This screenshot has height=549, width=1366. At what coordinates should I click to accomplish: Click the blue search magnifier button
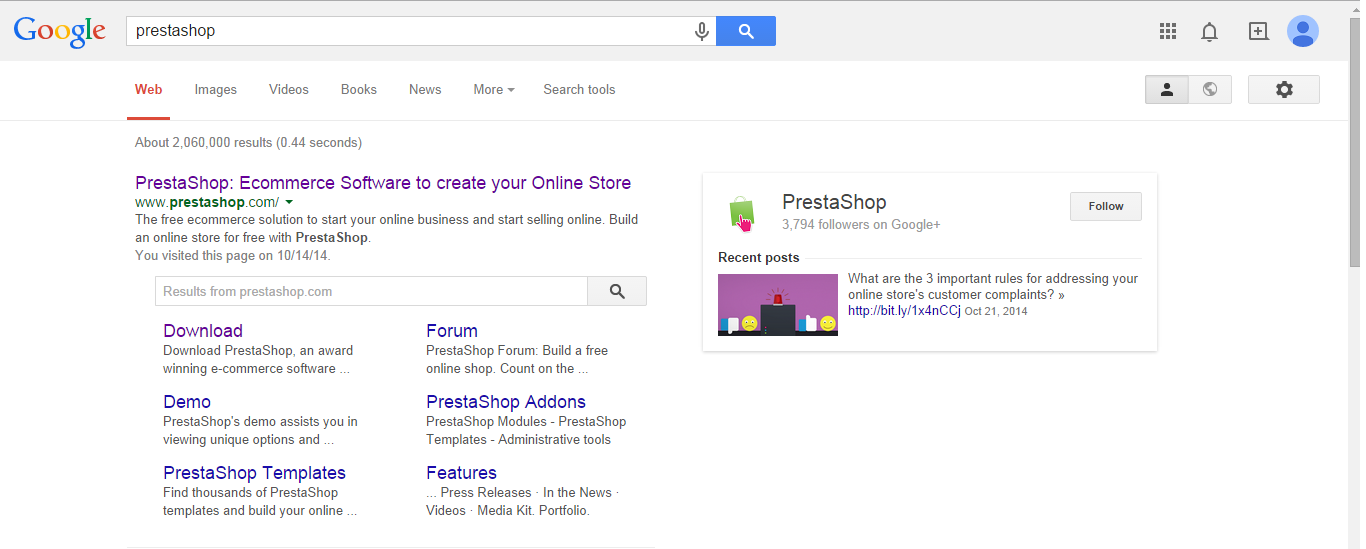(746, 31)
